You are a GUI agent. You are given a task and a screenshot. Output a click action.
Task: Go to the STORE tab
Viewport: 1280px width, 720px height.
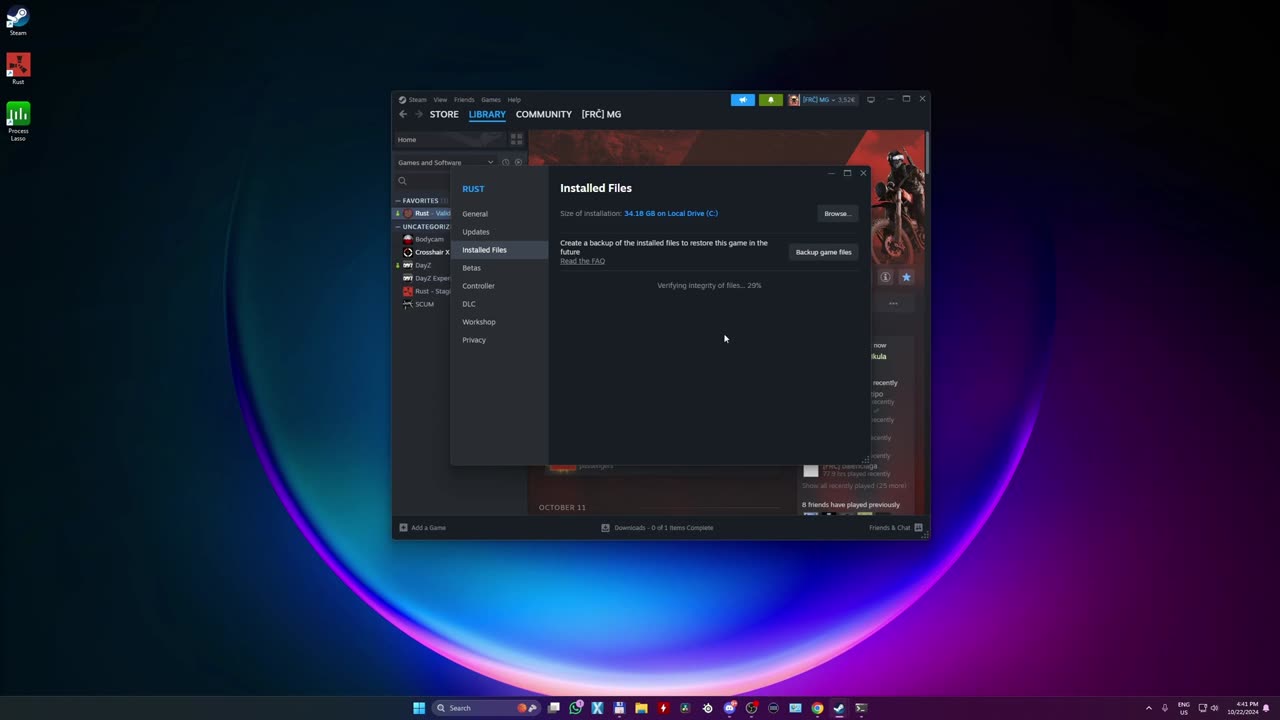(444, 114)
